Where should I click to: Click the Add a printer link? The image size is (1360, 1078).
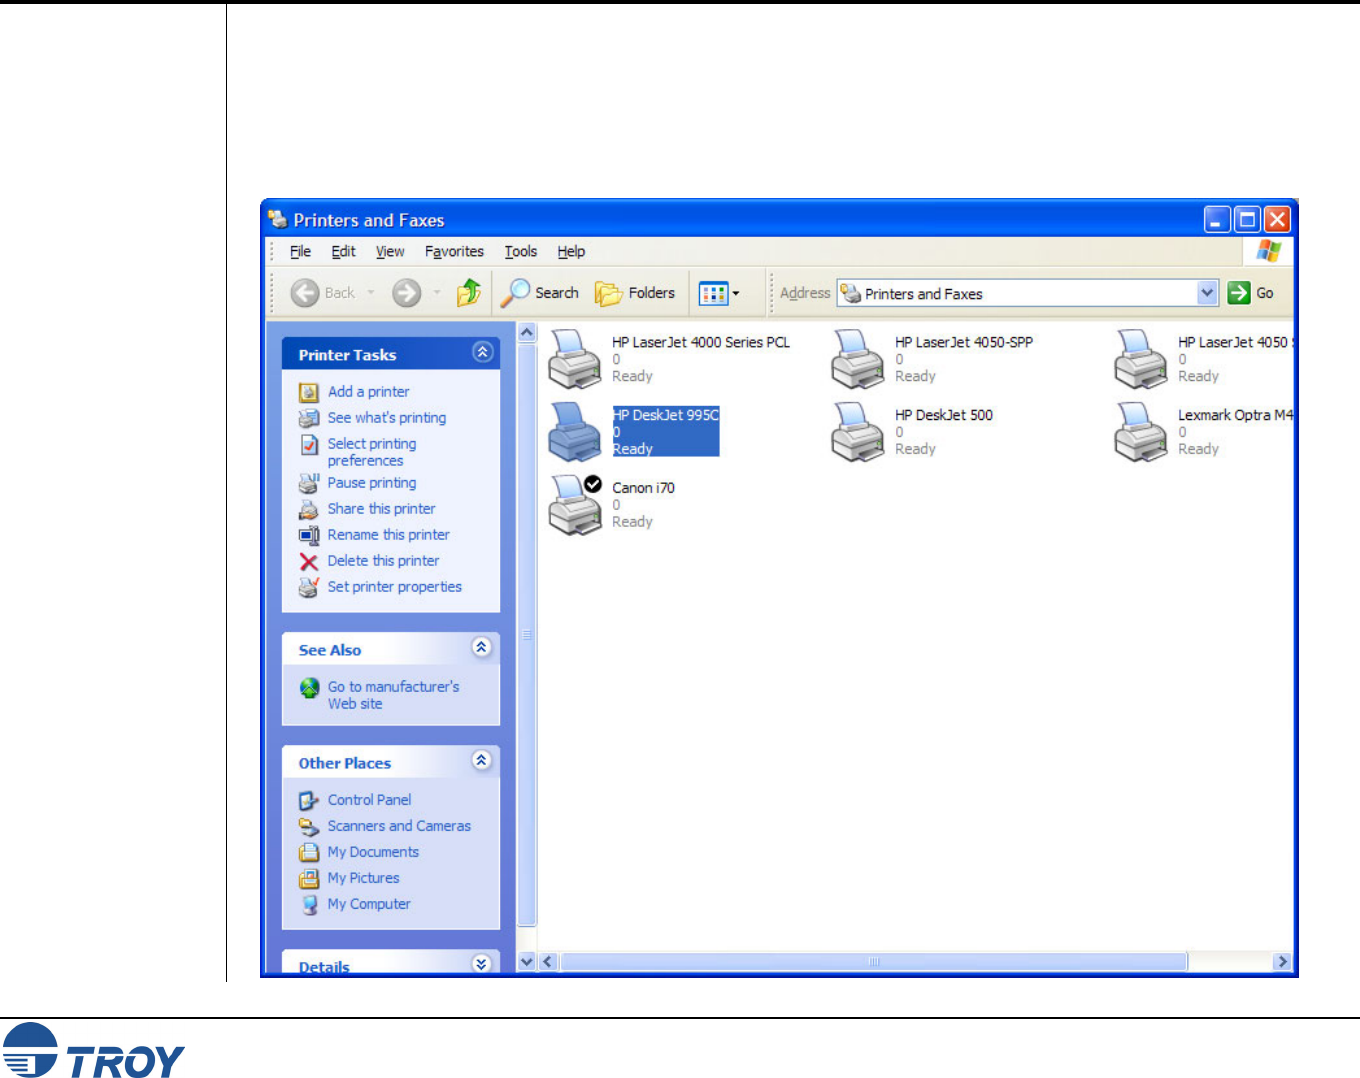pyautogui.click(x=368, y=392)
